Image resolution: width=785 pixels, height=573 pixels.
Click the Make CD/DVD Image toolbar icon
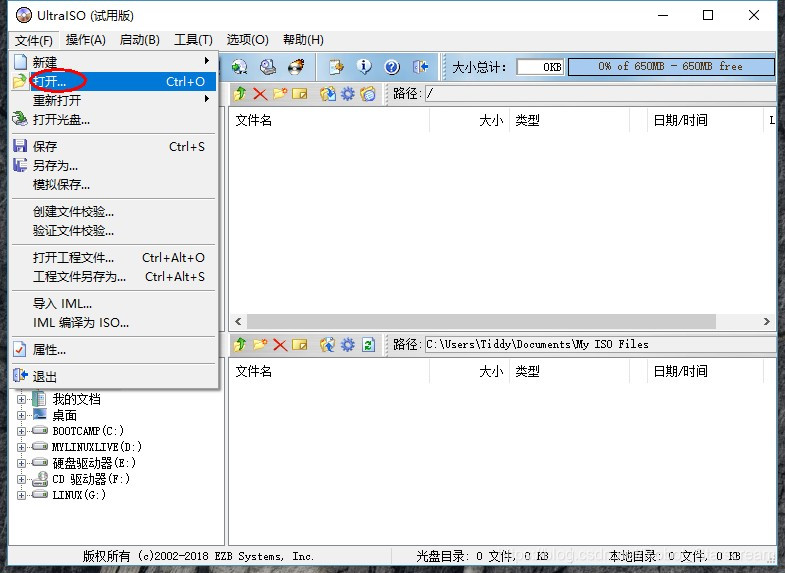(239, 67)
